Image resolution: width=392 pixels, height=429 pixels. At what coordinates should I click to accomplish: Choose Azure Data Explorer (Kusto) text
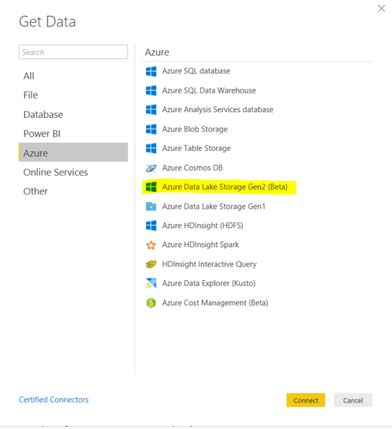click(209, 283)
